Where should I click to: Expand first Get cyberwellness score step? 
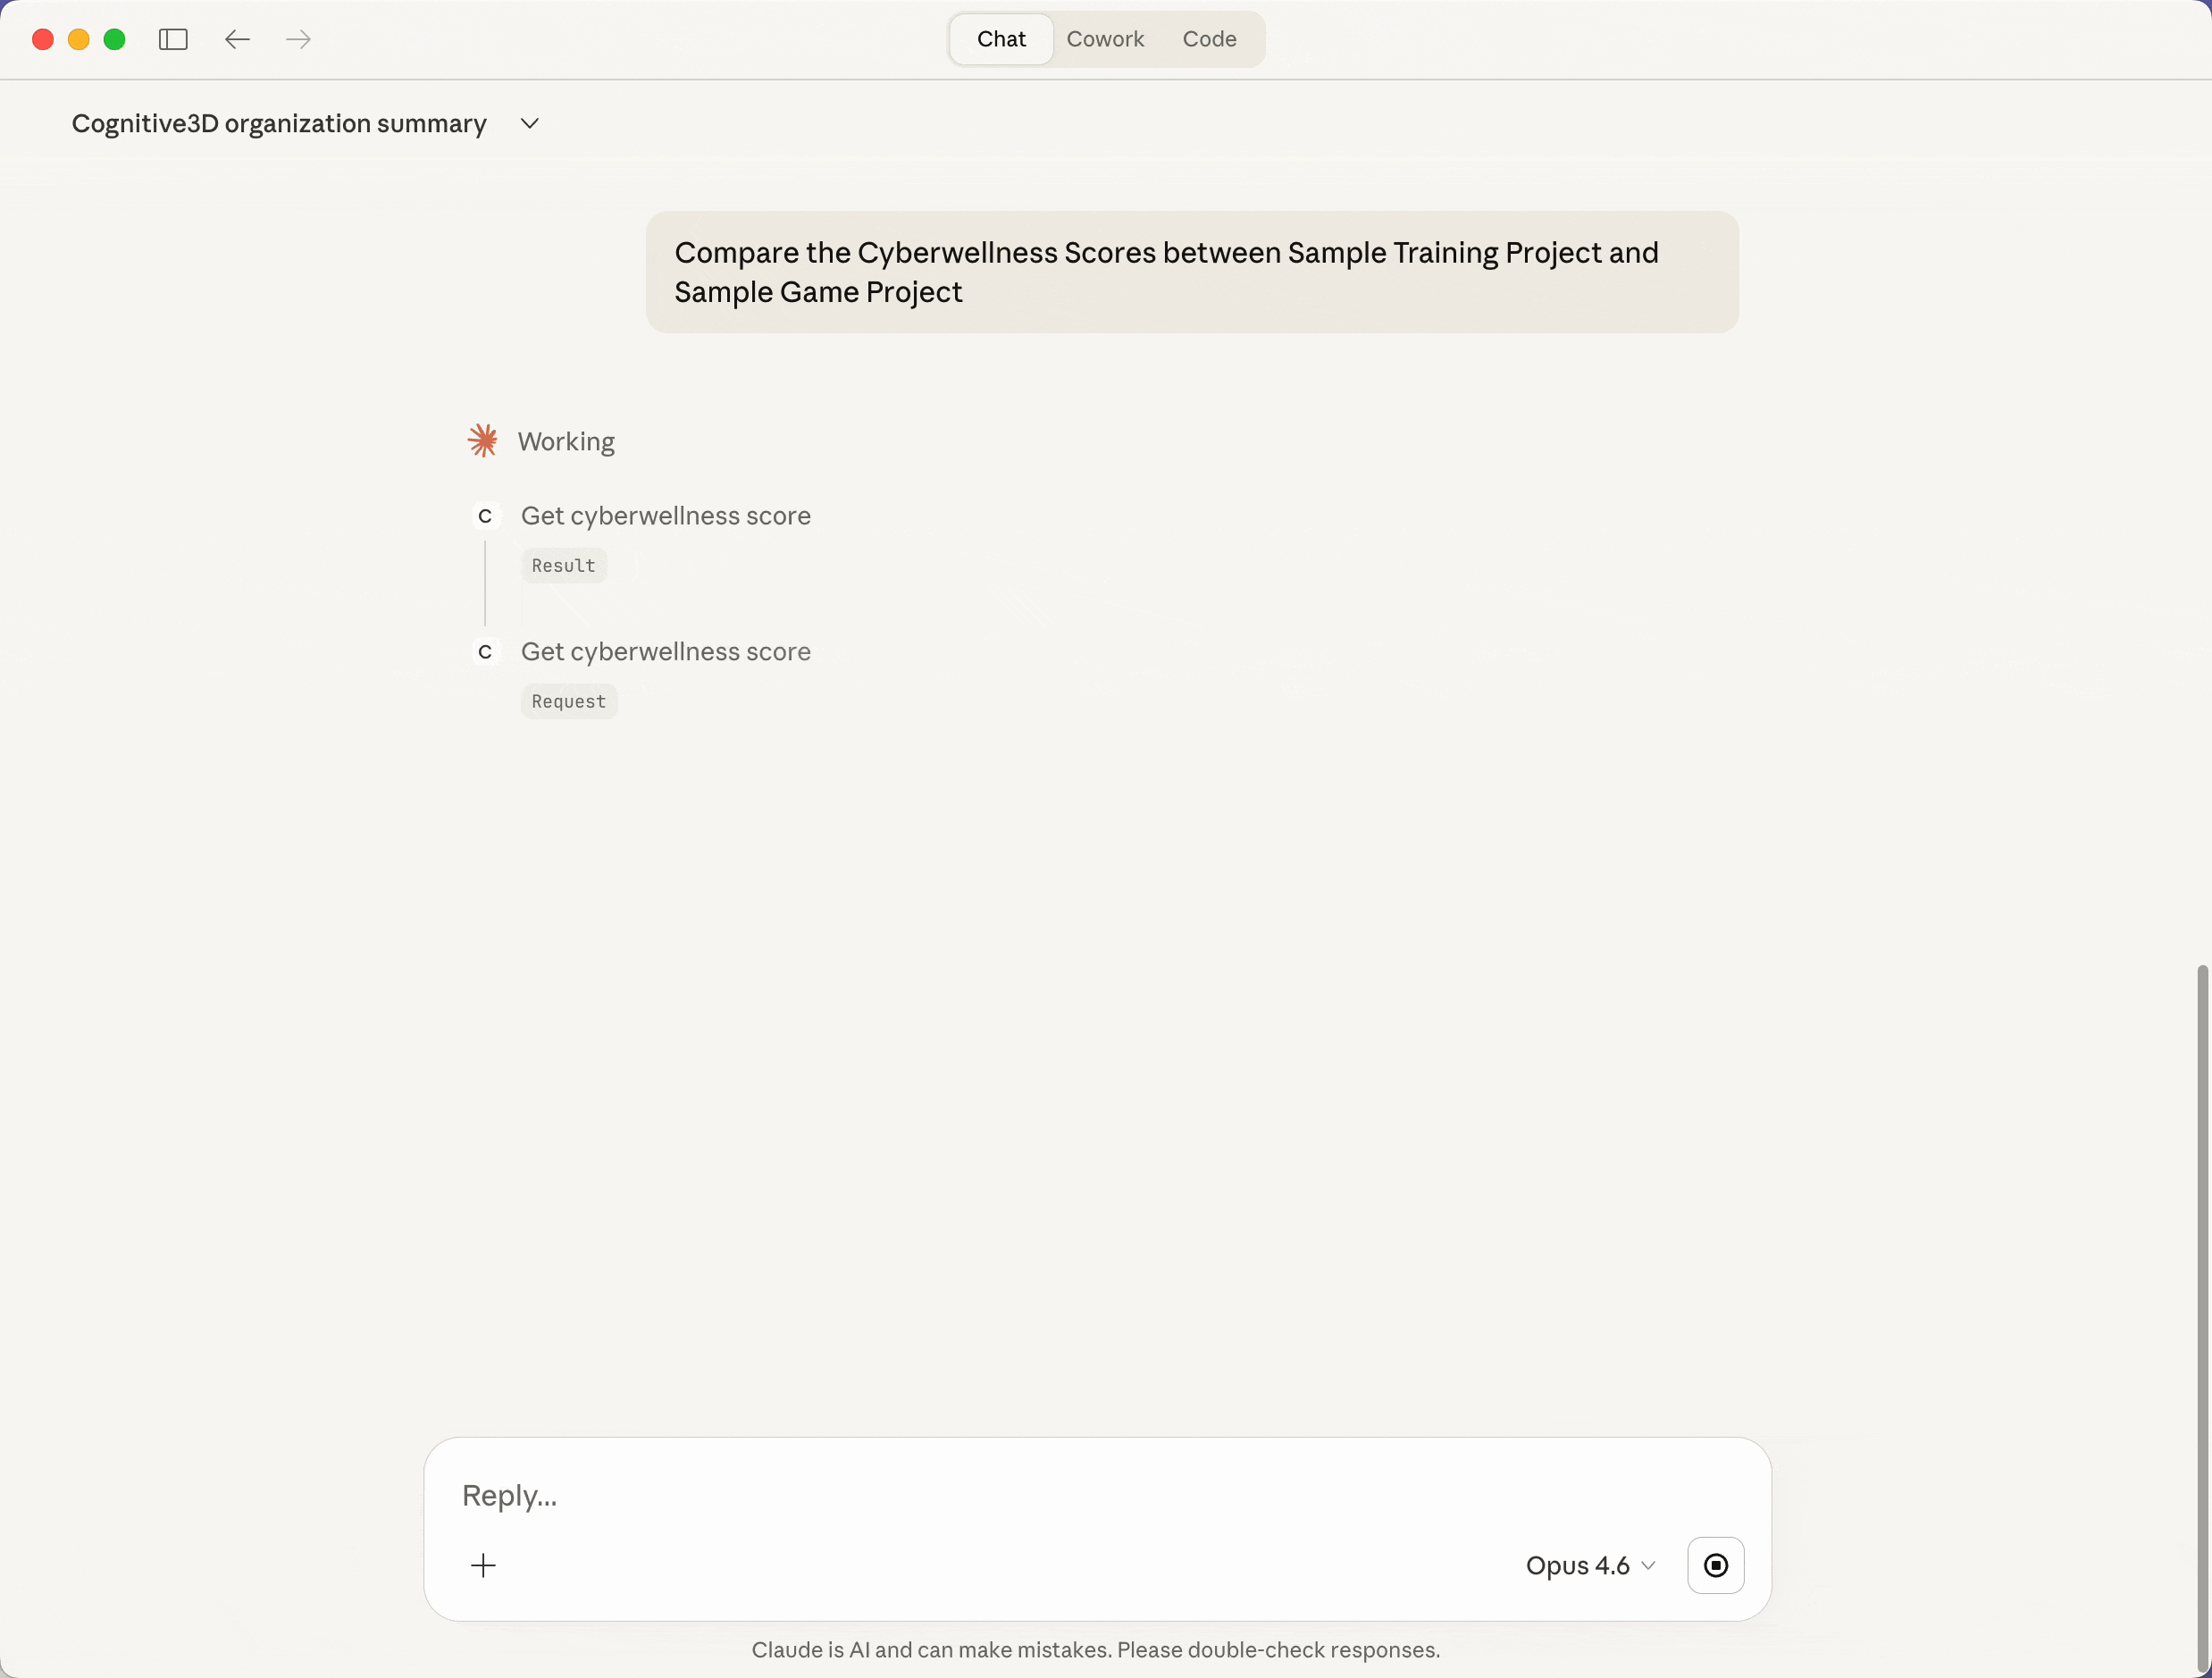665,516
